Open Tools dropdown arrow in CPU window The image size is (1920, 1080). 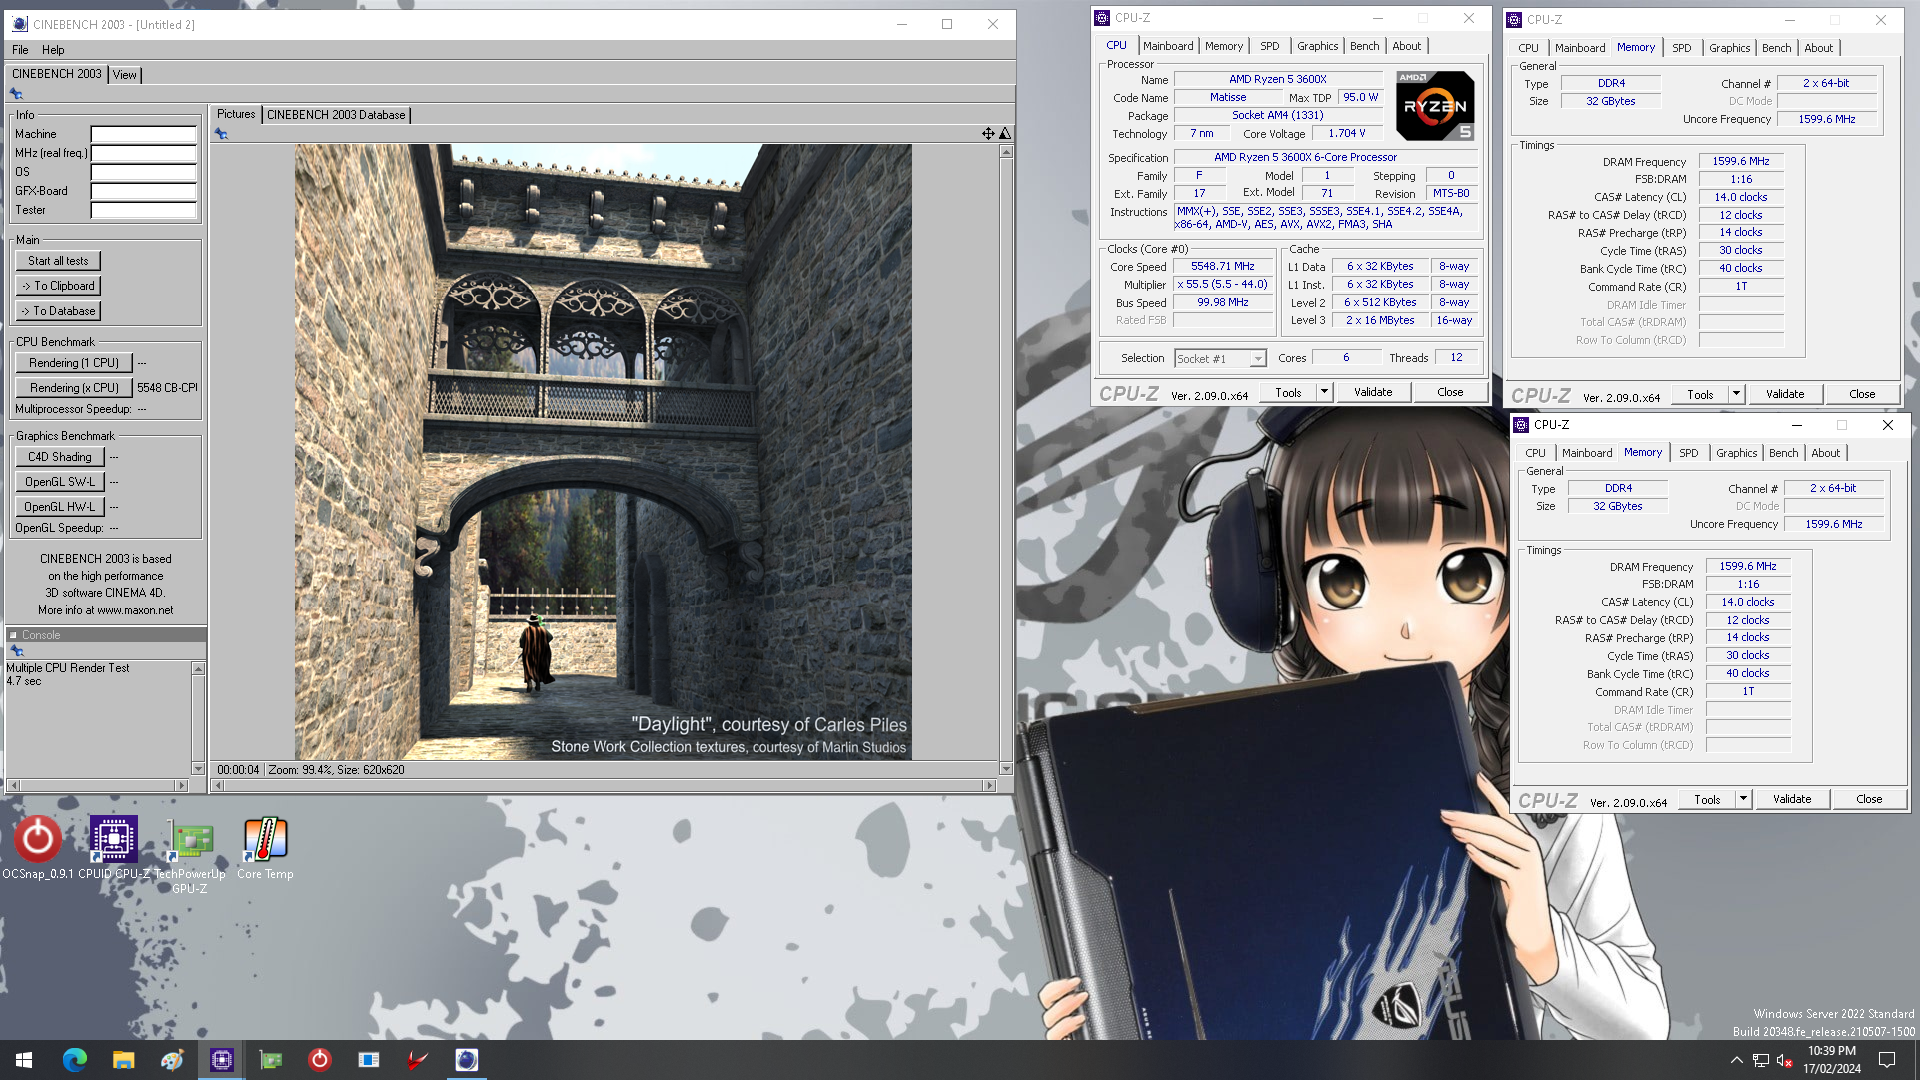(1324, 392)
